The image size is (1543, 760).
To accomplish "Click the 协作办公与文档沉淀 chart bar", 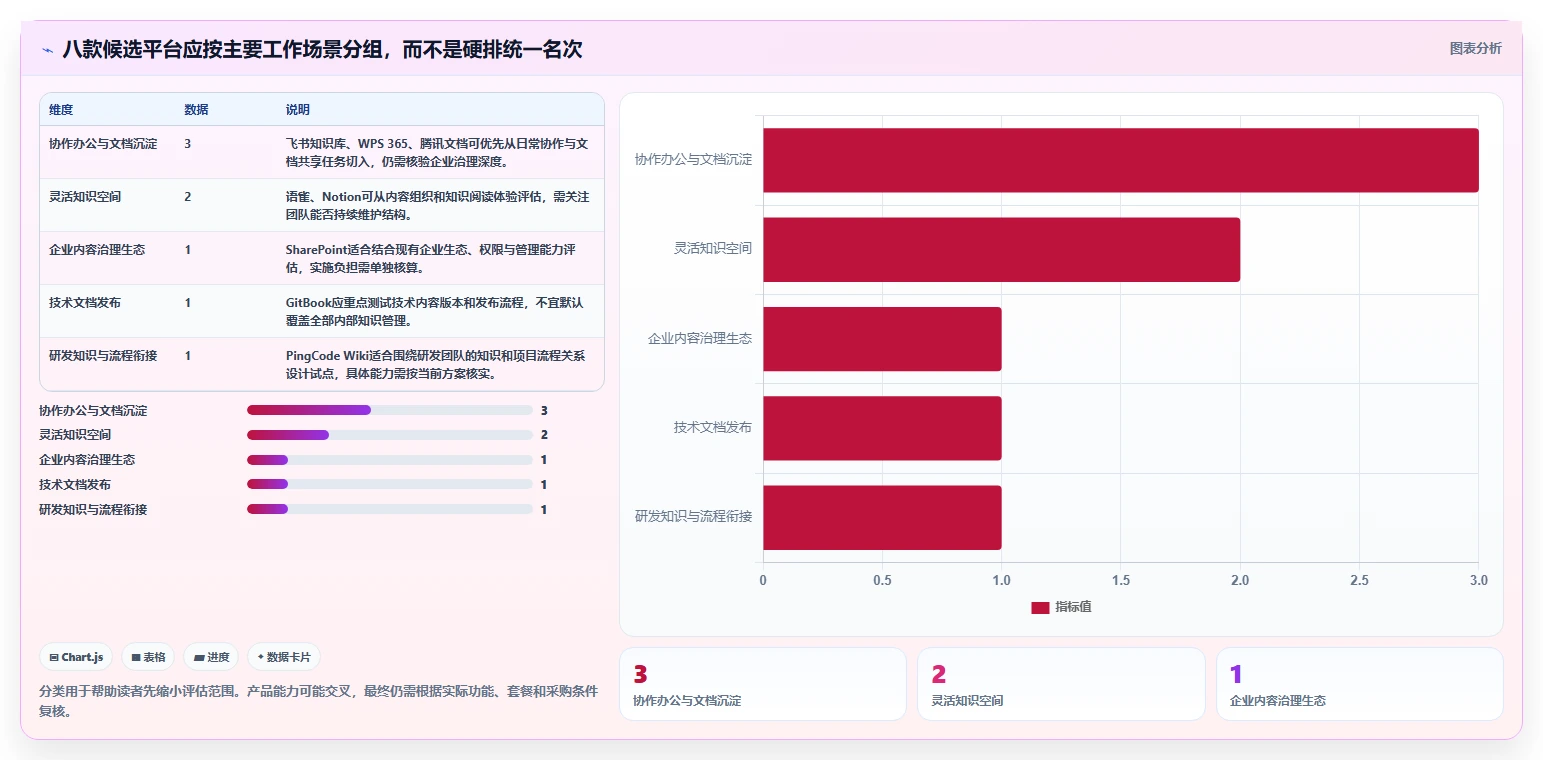I will (1120, 160).
